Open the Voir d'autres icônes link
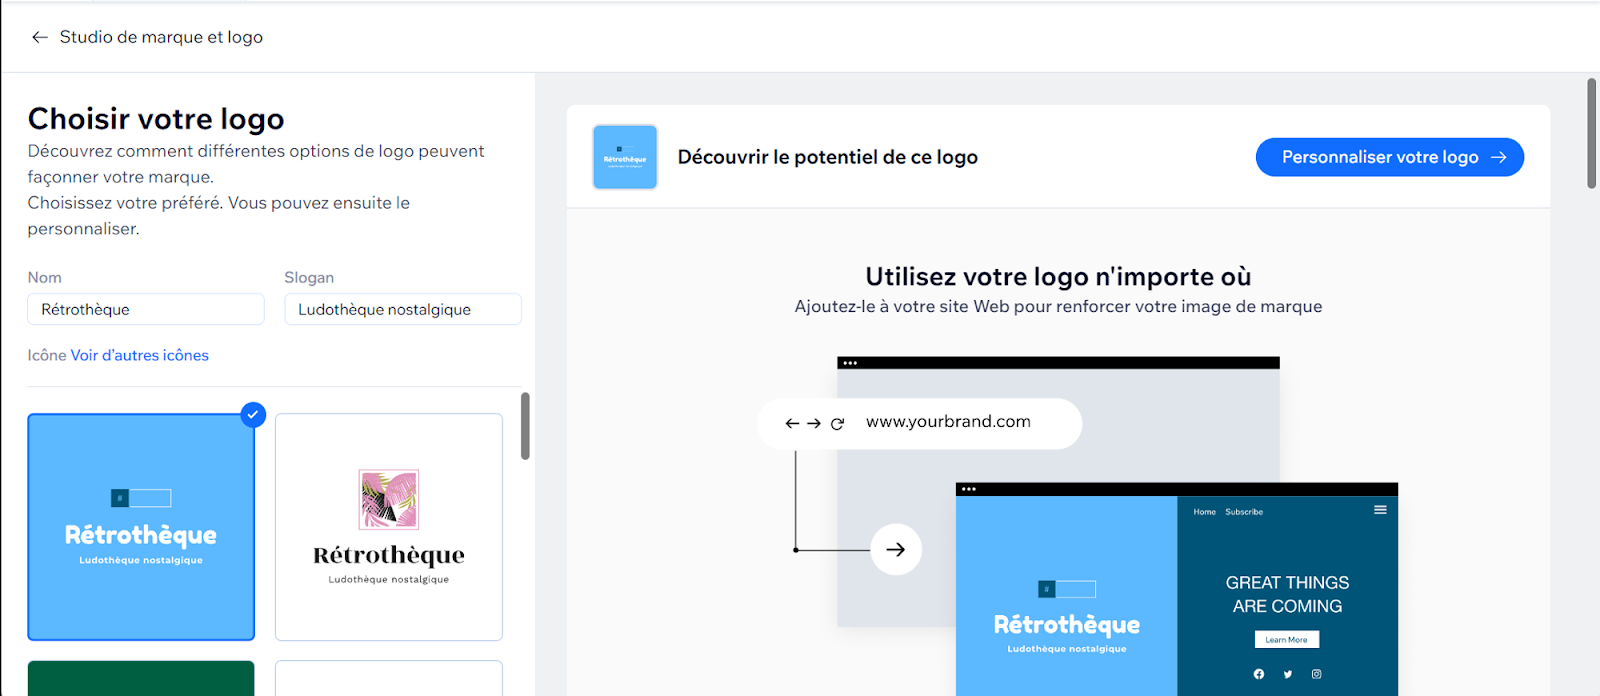The image size is (1600, 696). (139, 355)
